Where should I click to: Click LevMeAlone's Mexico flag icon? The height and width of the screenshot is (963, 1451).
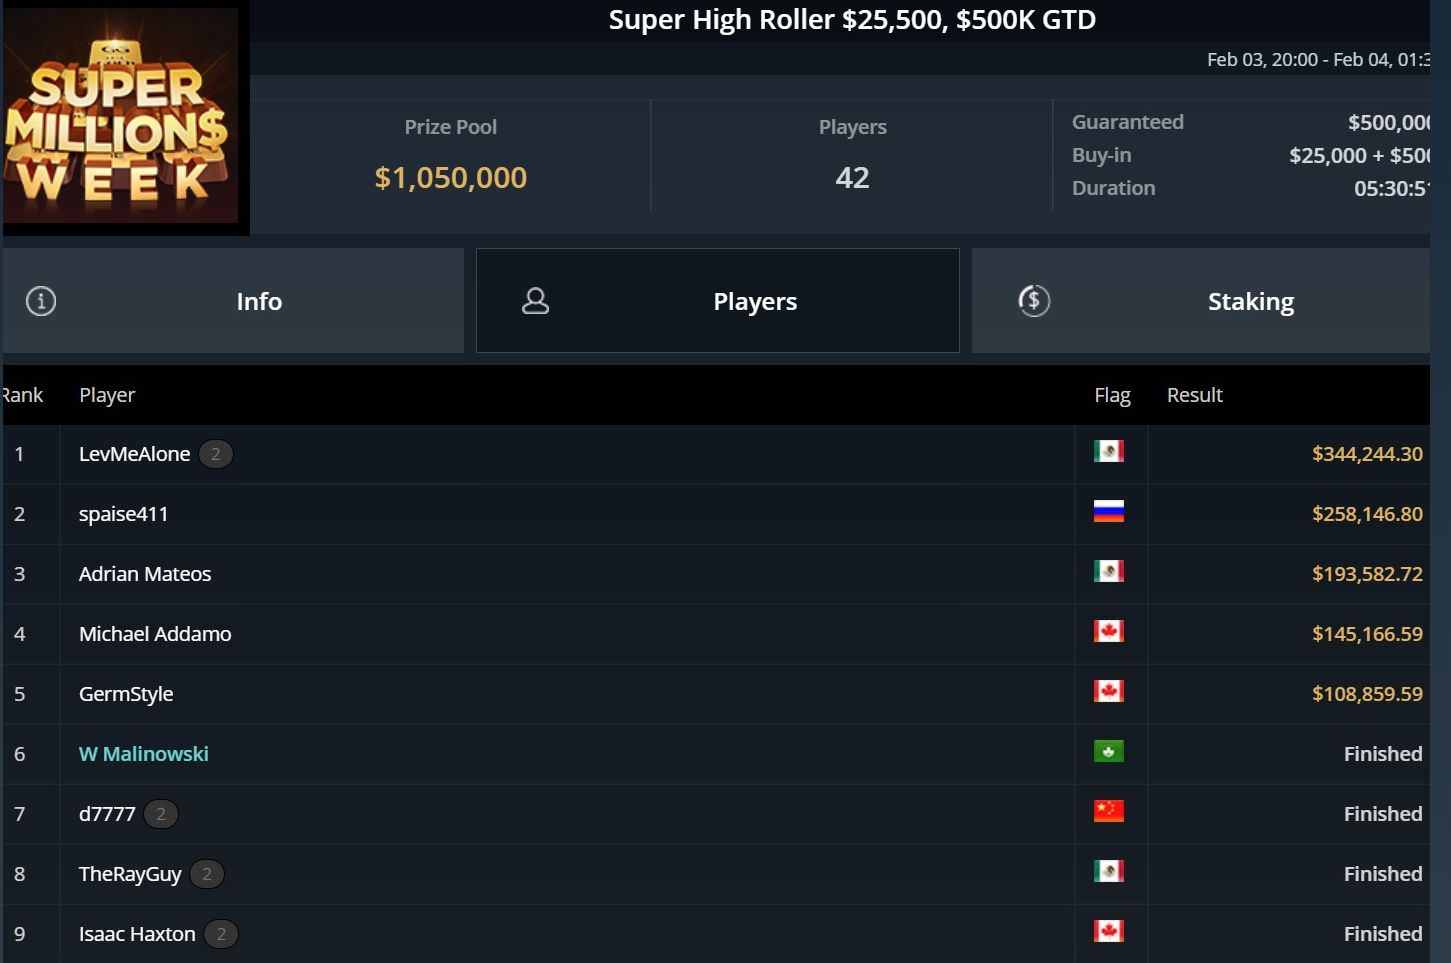coord(1108,452)
